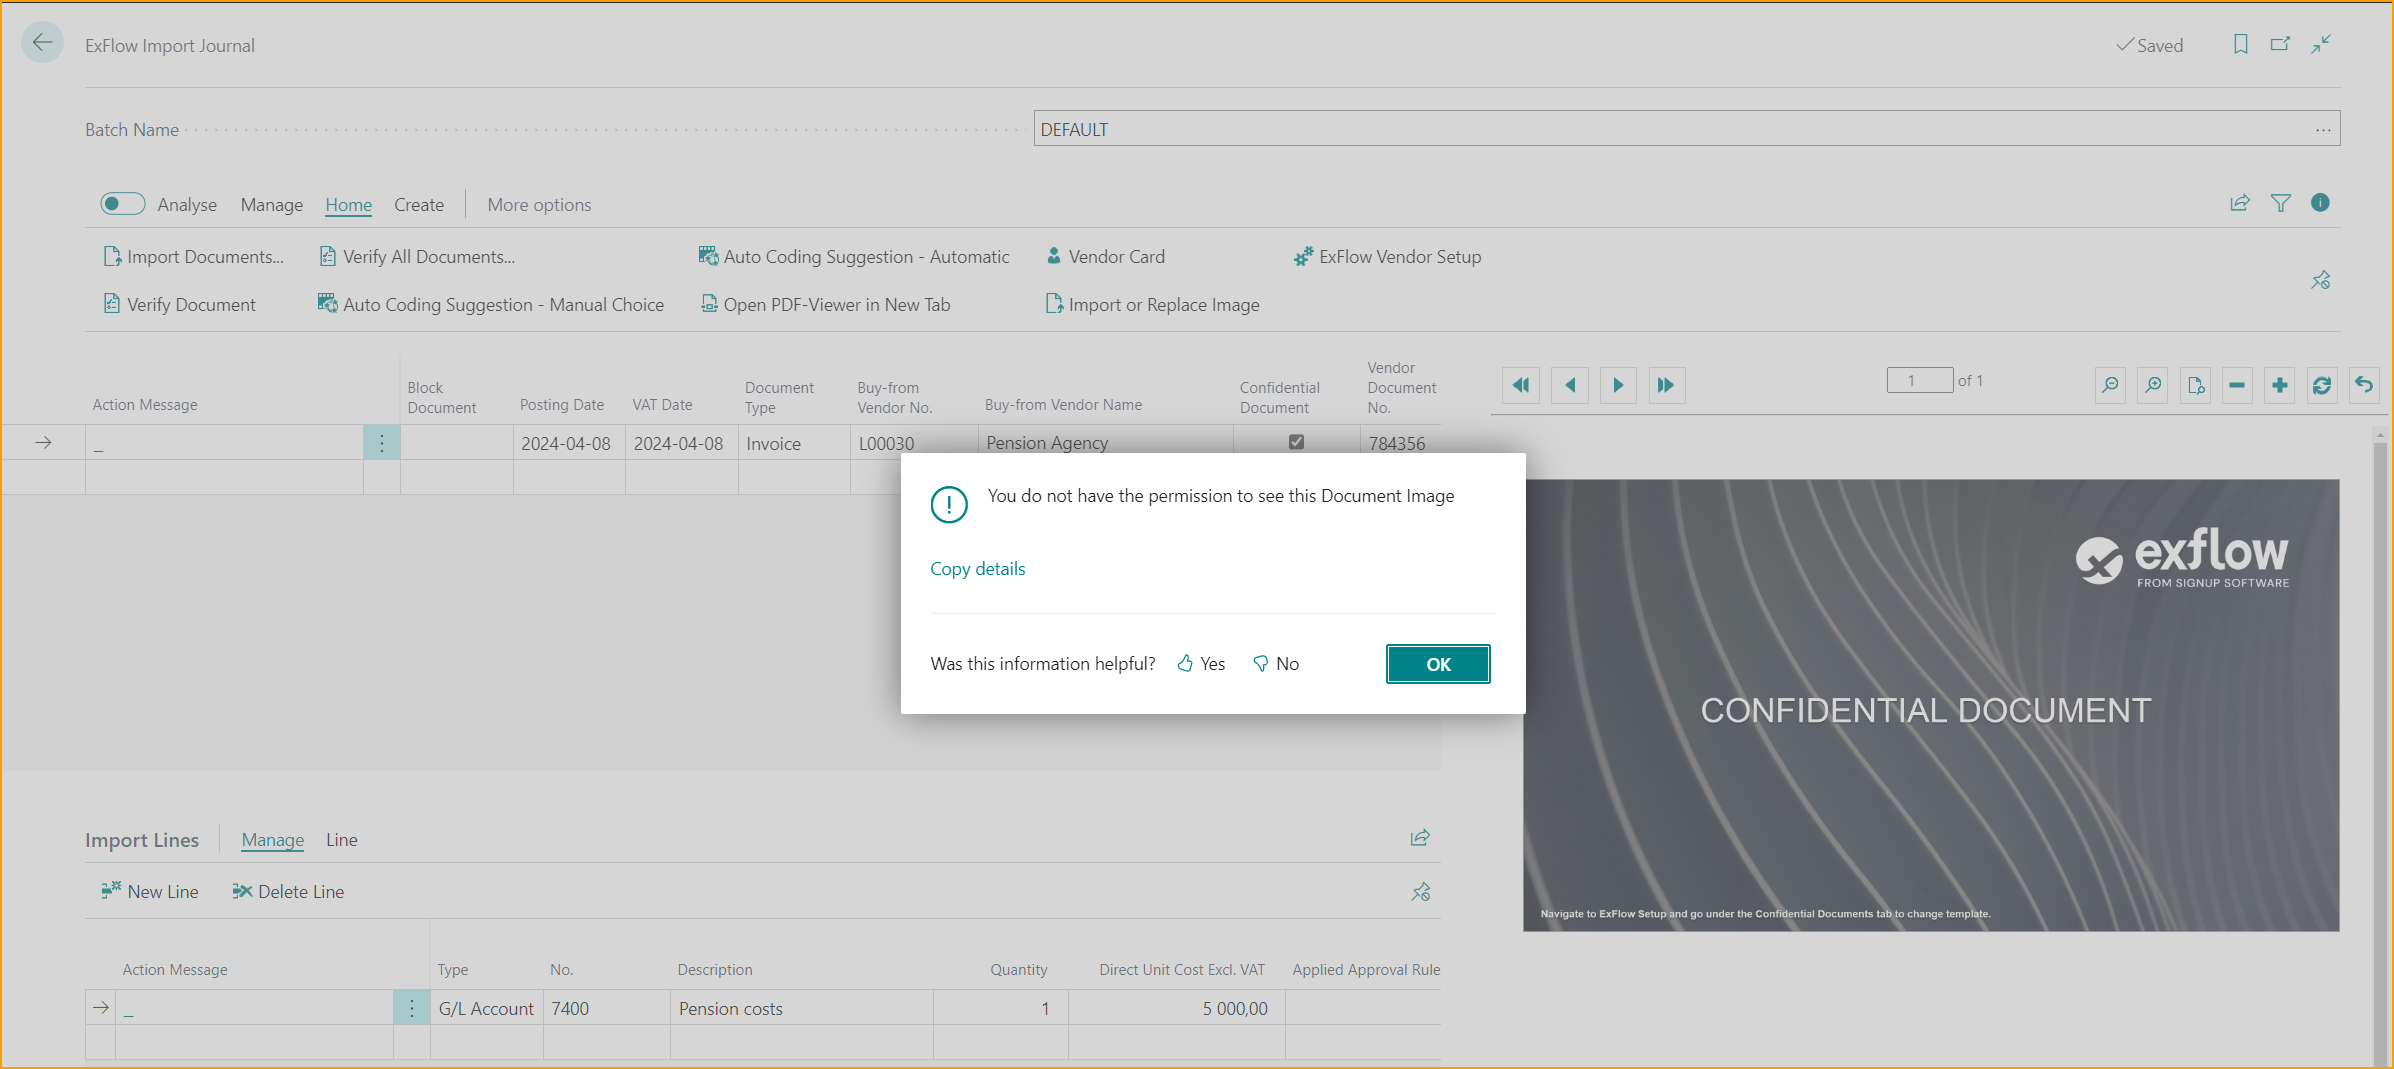Click Verify All Documents action
The image size is (2394, 1069).
[x=417, y=256]
